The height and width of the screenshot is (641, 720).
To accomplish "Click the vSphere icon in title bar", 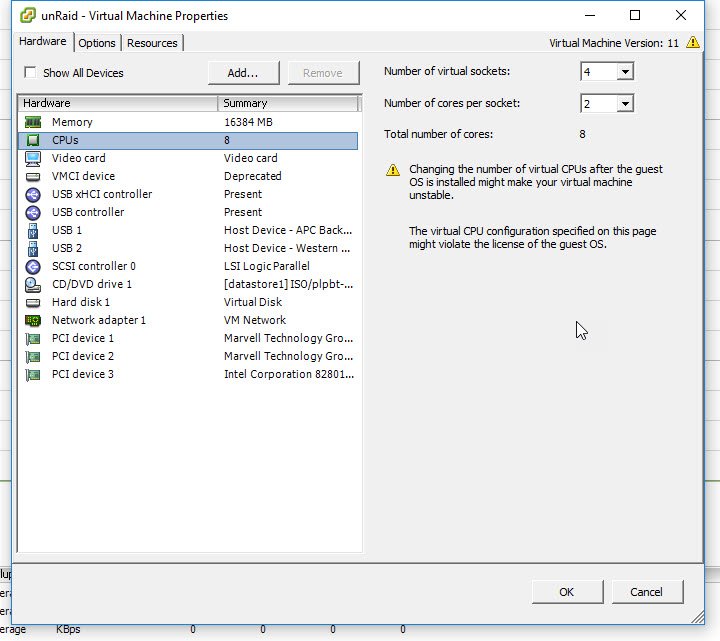I will coord(28,15).
